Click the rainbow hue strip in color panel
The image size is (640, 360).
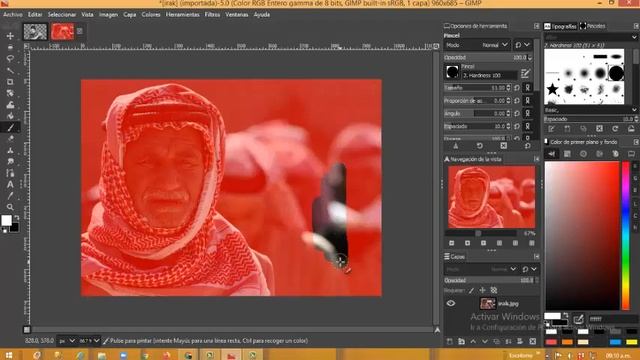[x=625, y=236]
